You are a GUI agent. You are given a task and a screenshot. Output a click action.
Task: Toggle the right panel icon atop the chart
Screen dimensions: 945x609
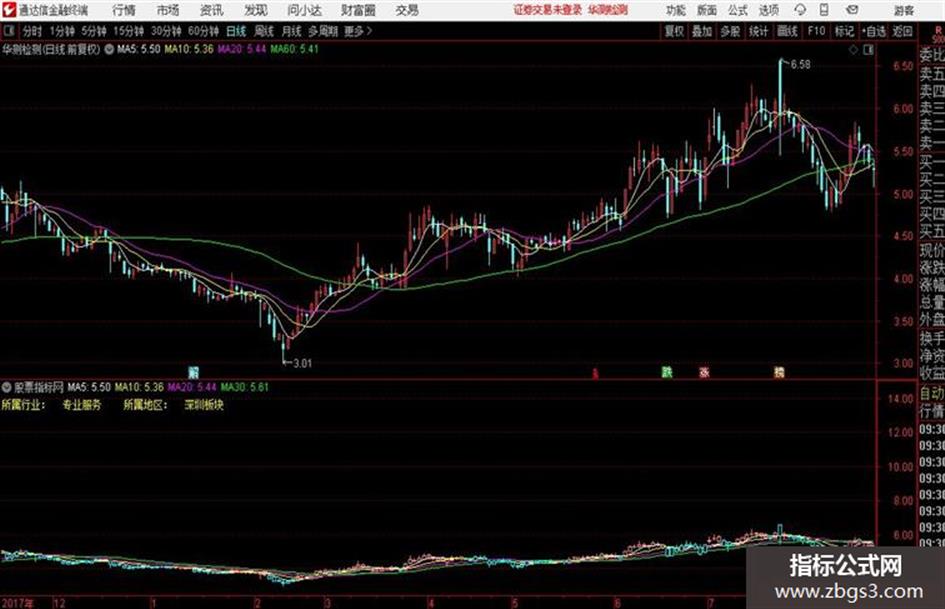[868, 50]
